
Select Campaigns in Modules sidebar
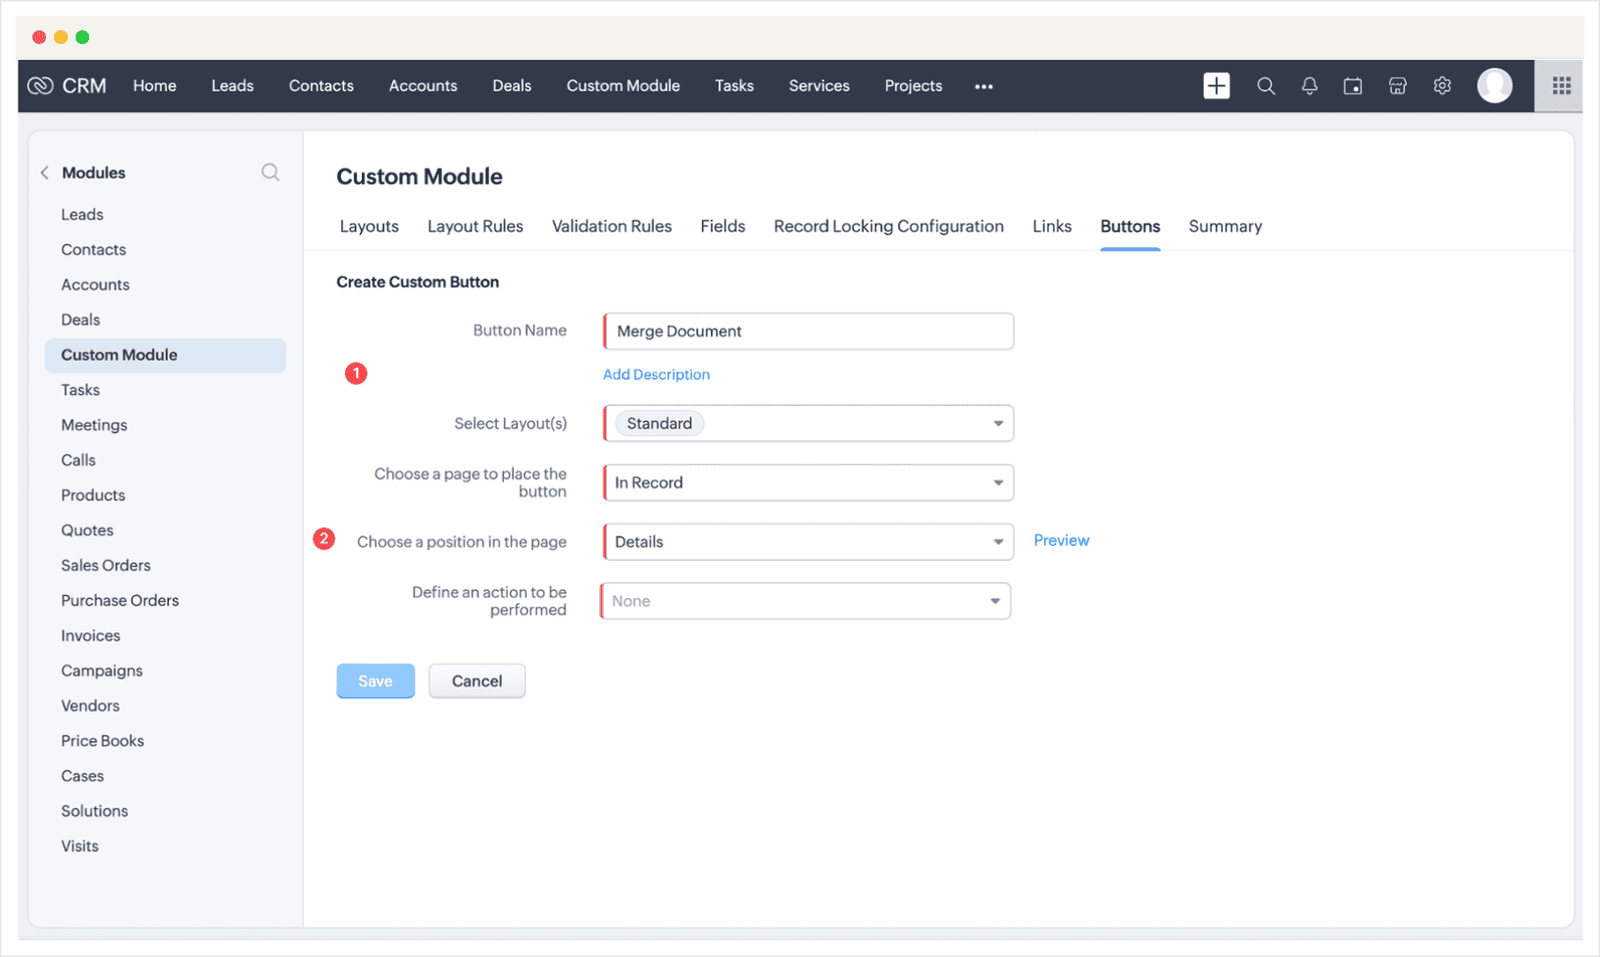point(101,671)
